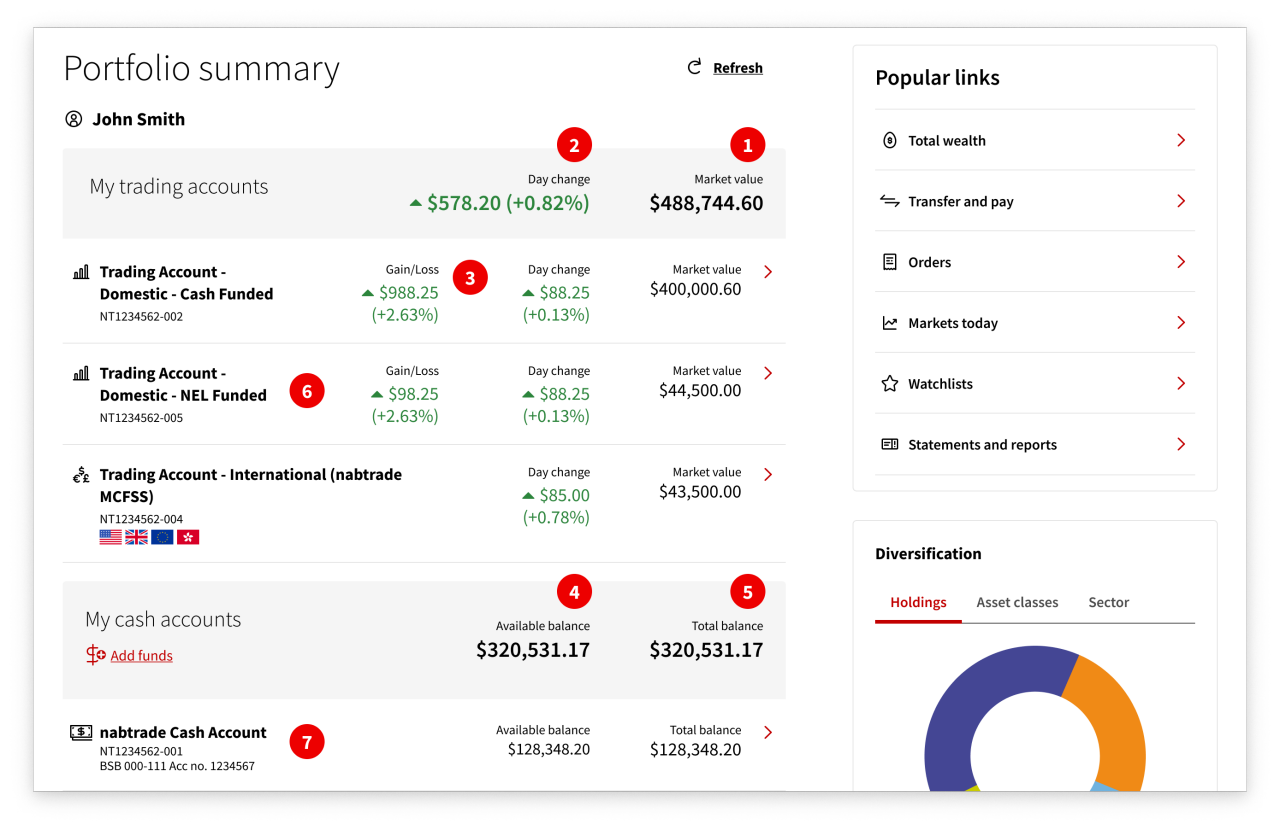Click the Transfer and pay arrows icon
Viewport: 1280px width, 830px height.
click(889, 201)
